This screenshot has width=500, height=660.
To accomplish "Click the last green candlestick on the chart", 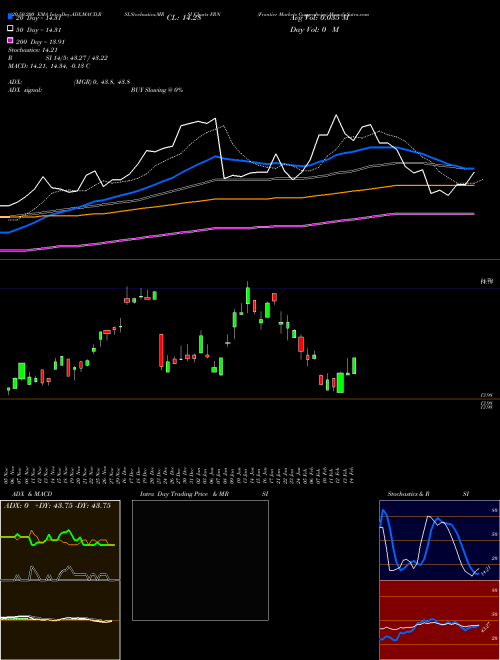I will click(354, 366).
